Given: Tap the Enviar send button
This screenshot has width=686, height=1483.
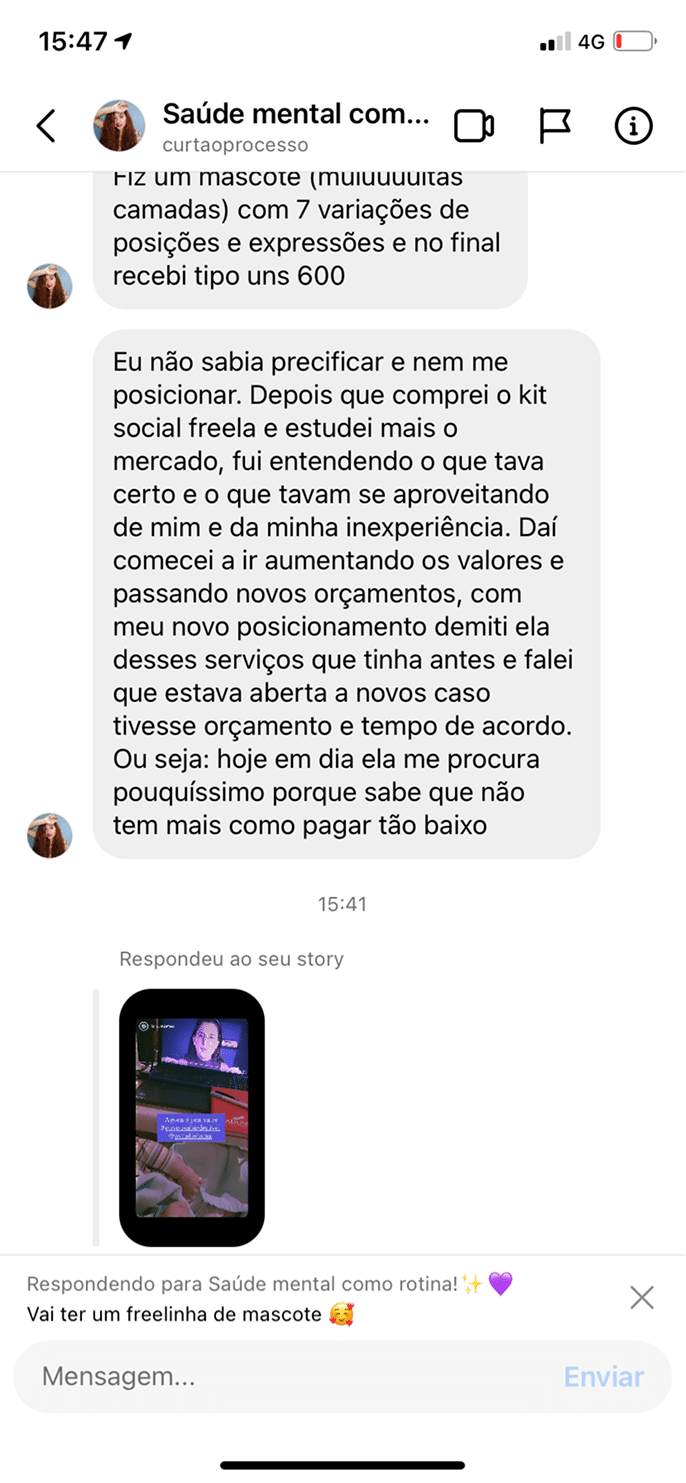Looking at the screenshot, I should point(604,1377).
